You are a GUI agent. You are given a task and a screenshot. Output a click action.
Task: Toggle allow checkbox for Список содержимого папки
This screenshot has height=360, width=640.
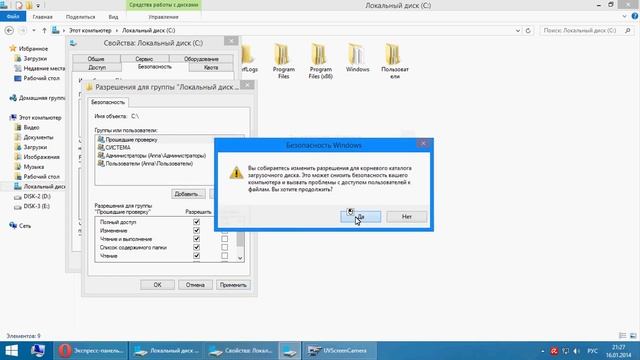[x=196, y=247]
